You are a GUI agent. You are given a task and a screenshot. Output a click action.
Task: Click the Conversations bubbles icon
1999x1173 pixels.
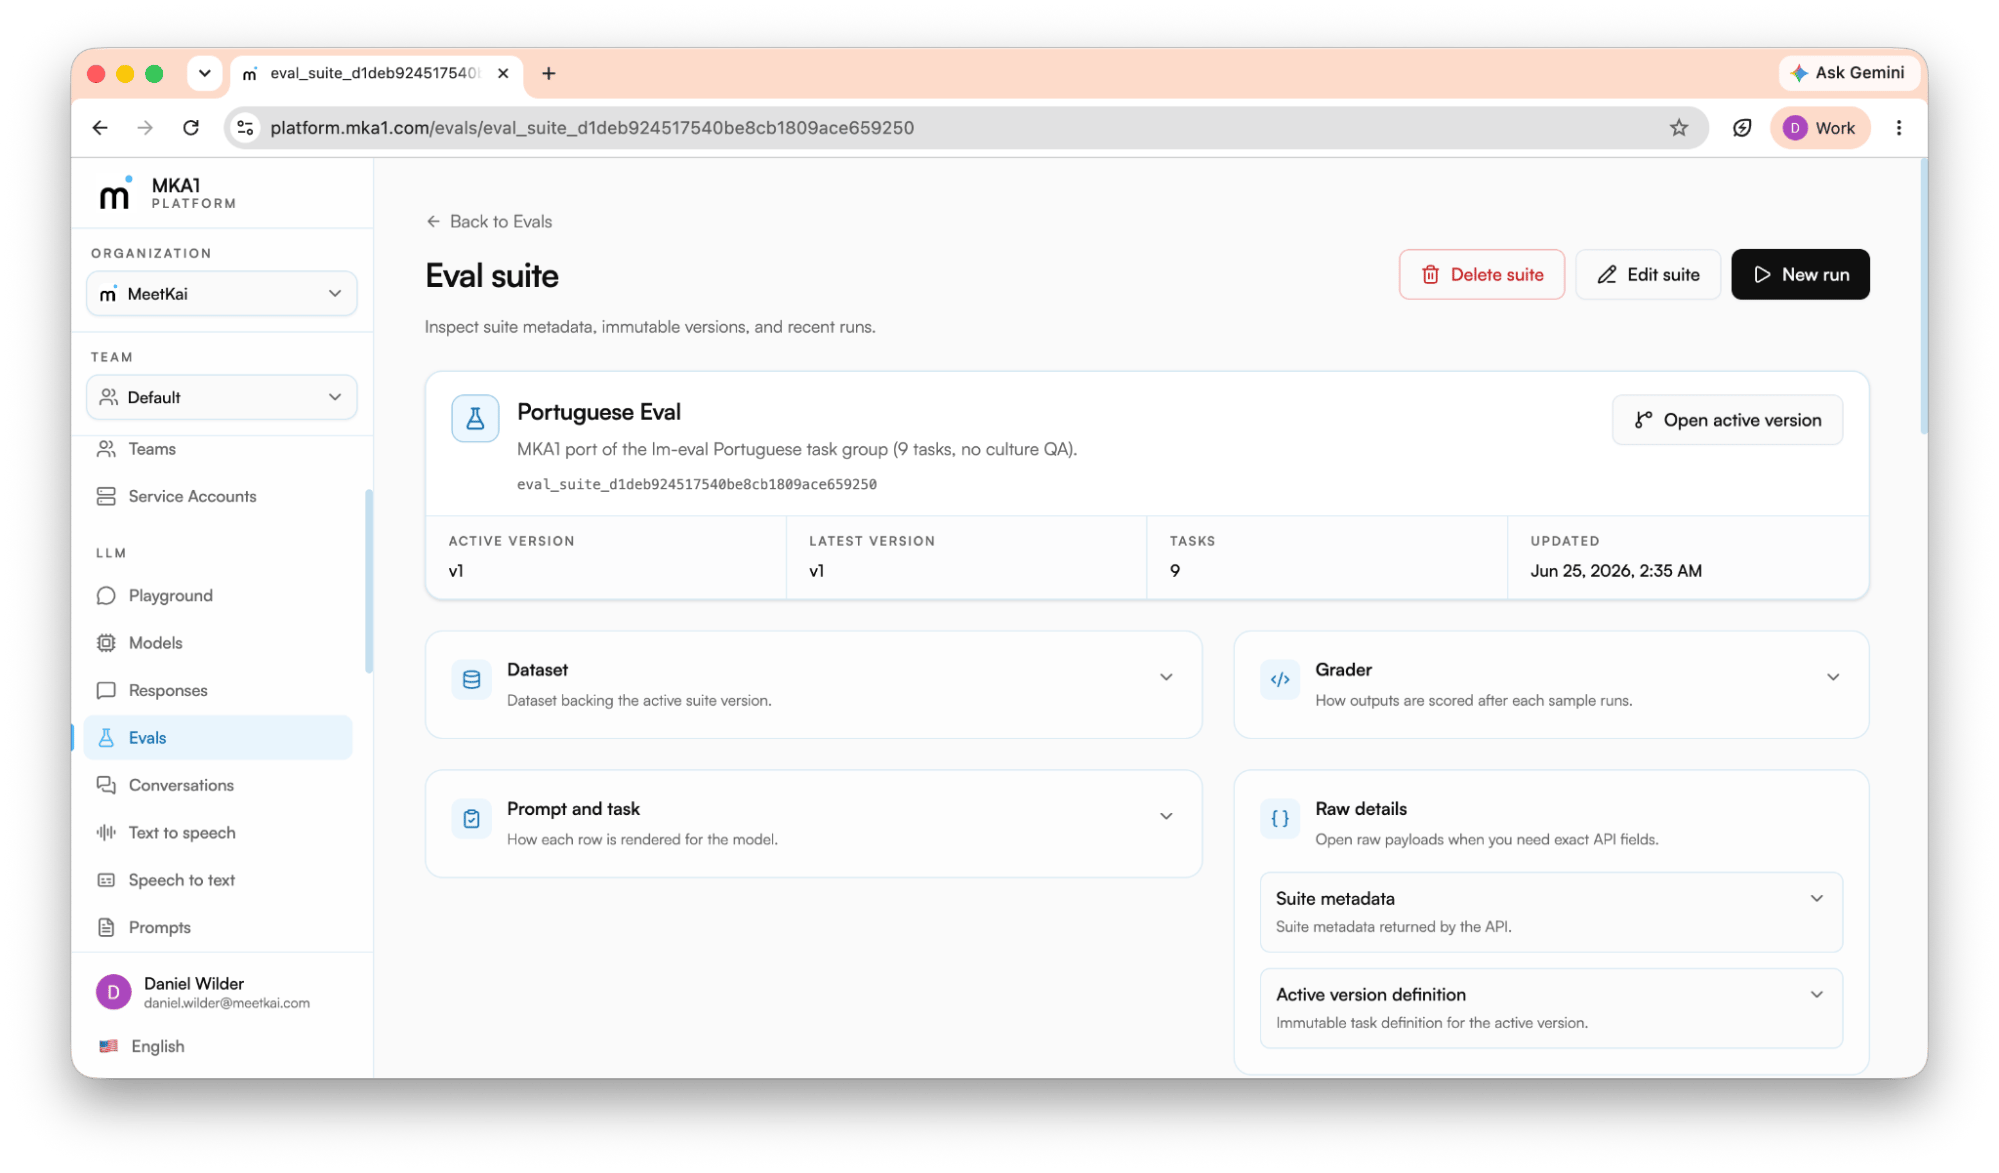[x=106, y=786]
